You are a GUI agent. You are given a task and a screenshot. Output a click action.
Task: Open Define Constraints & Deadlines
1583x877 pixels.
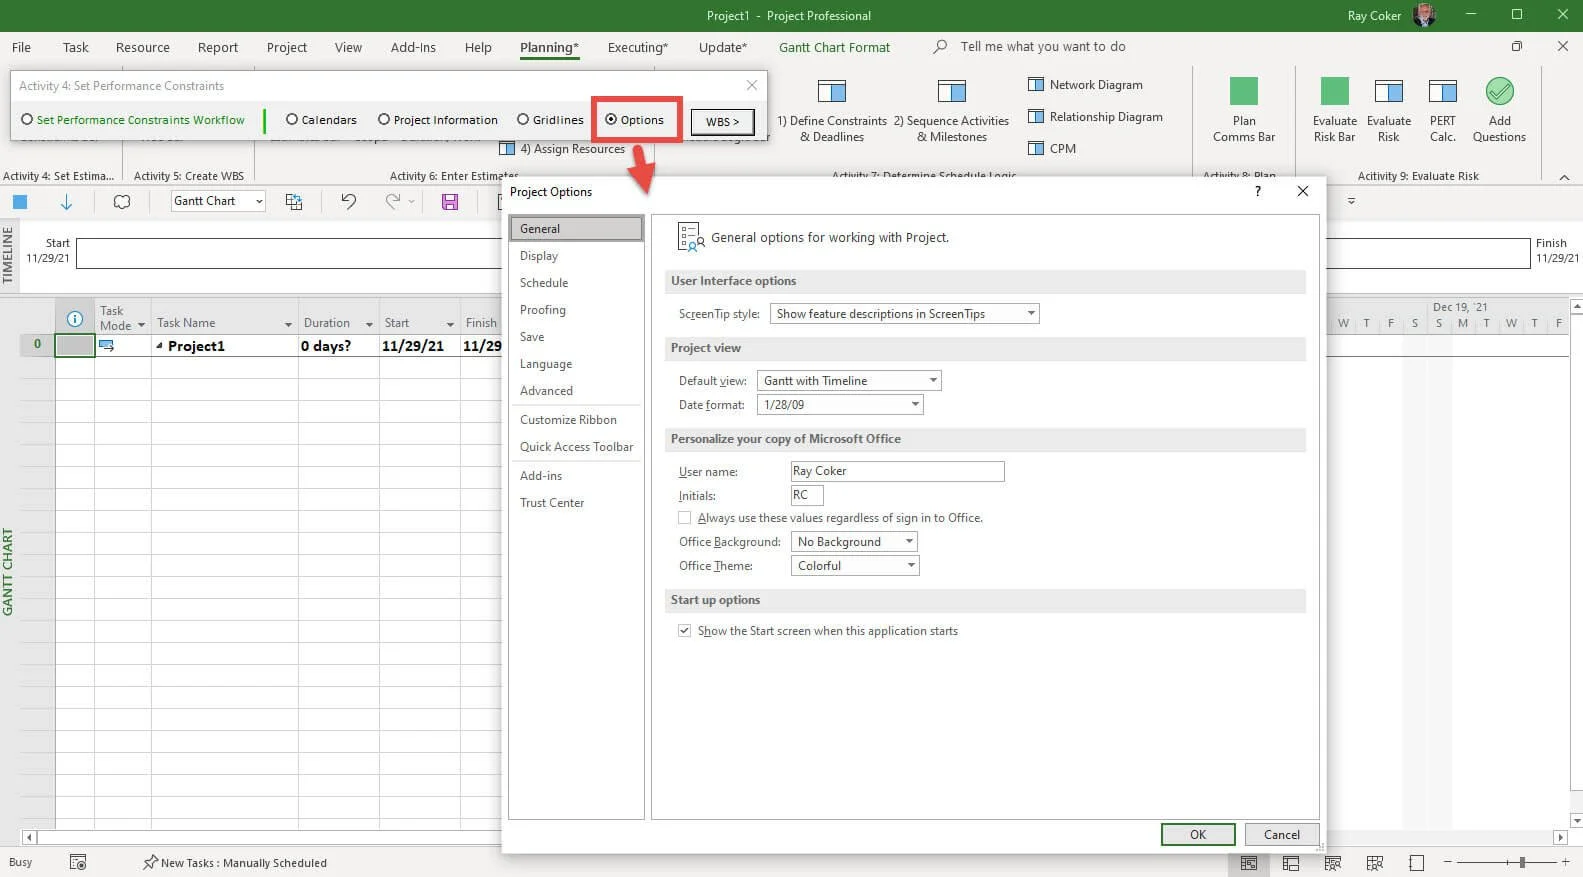[831, 111]
